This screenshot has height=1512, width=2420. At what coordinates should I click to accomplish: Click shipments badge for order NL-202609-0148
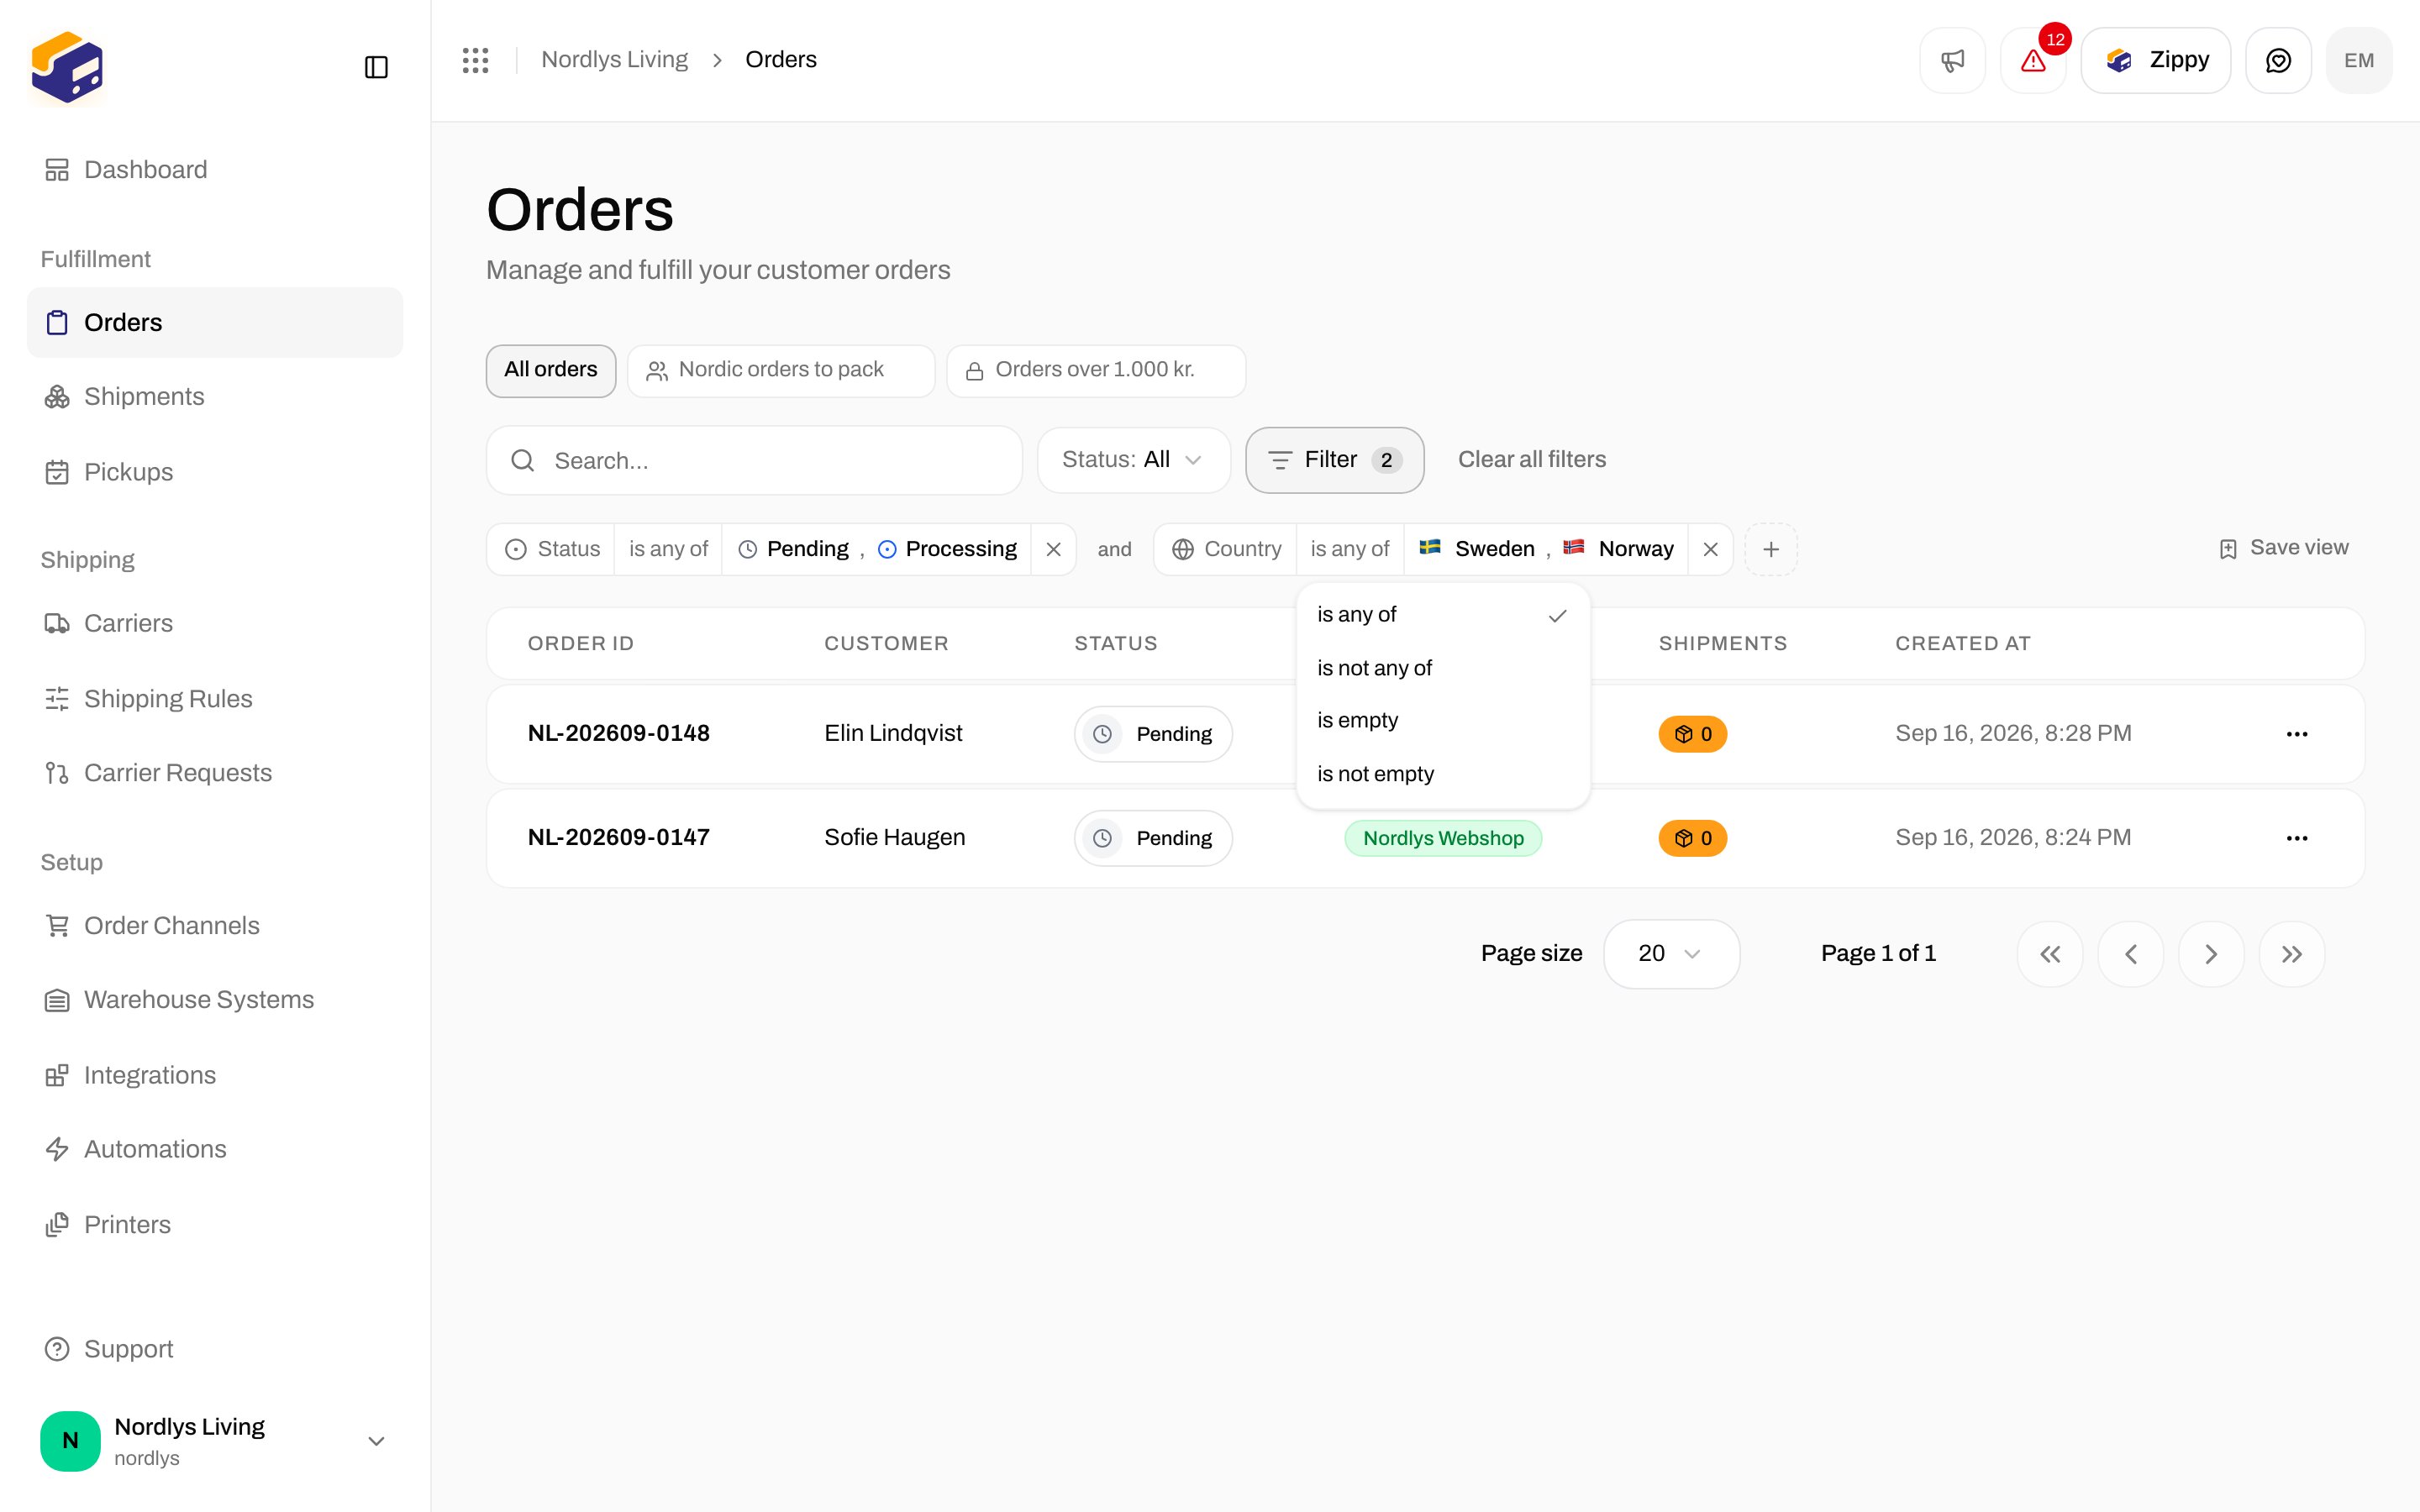pos(1693,734)
